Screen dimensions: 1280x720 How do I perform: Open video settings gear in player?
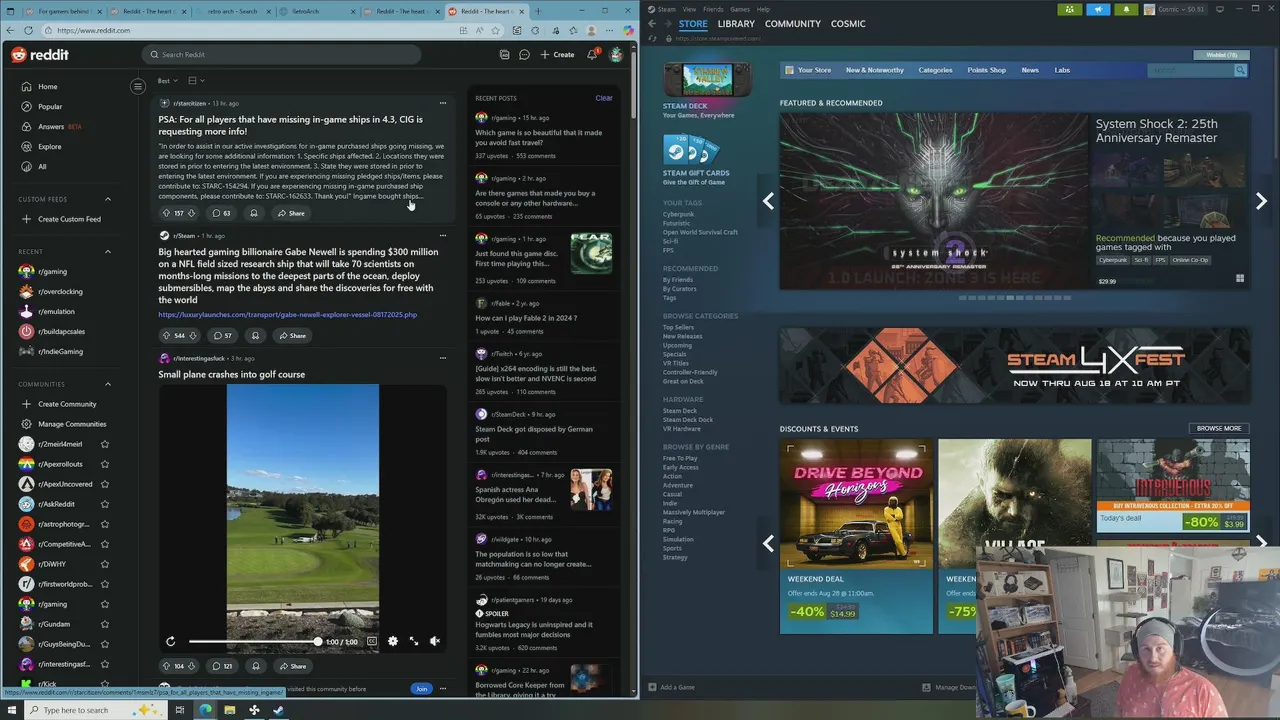click(392, 641)
